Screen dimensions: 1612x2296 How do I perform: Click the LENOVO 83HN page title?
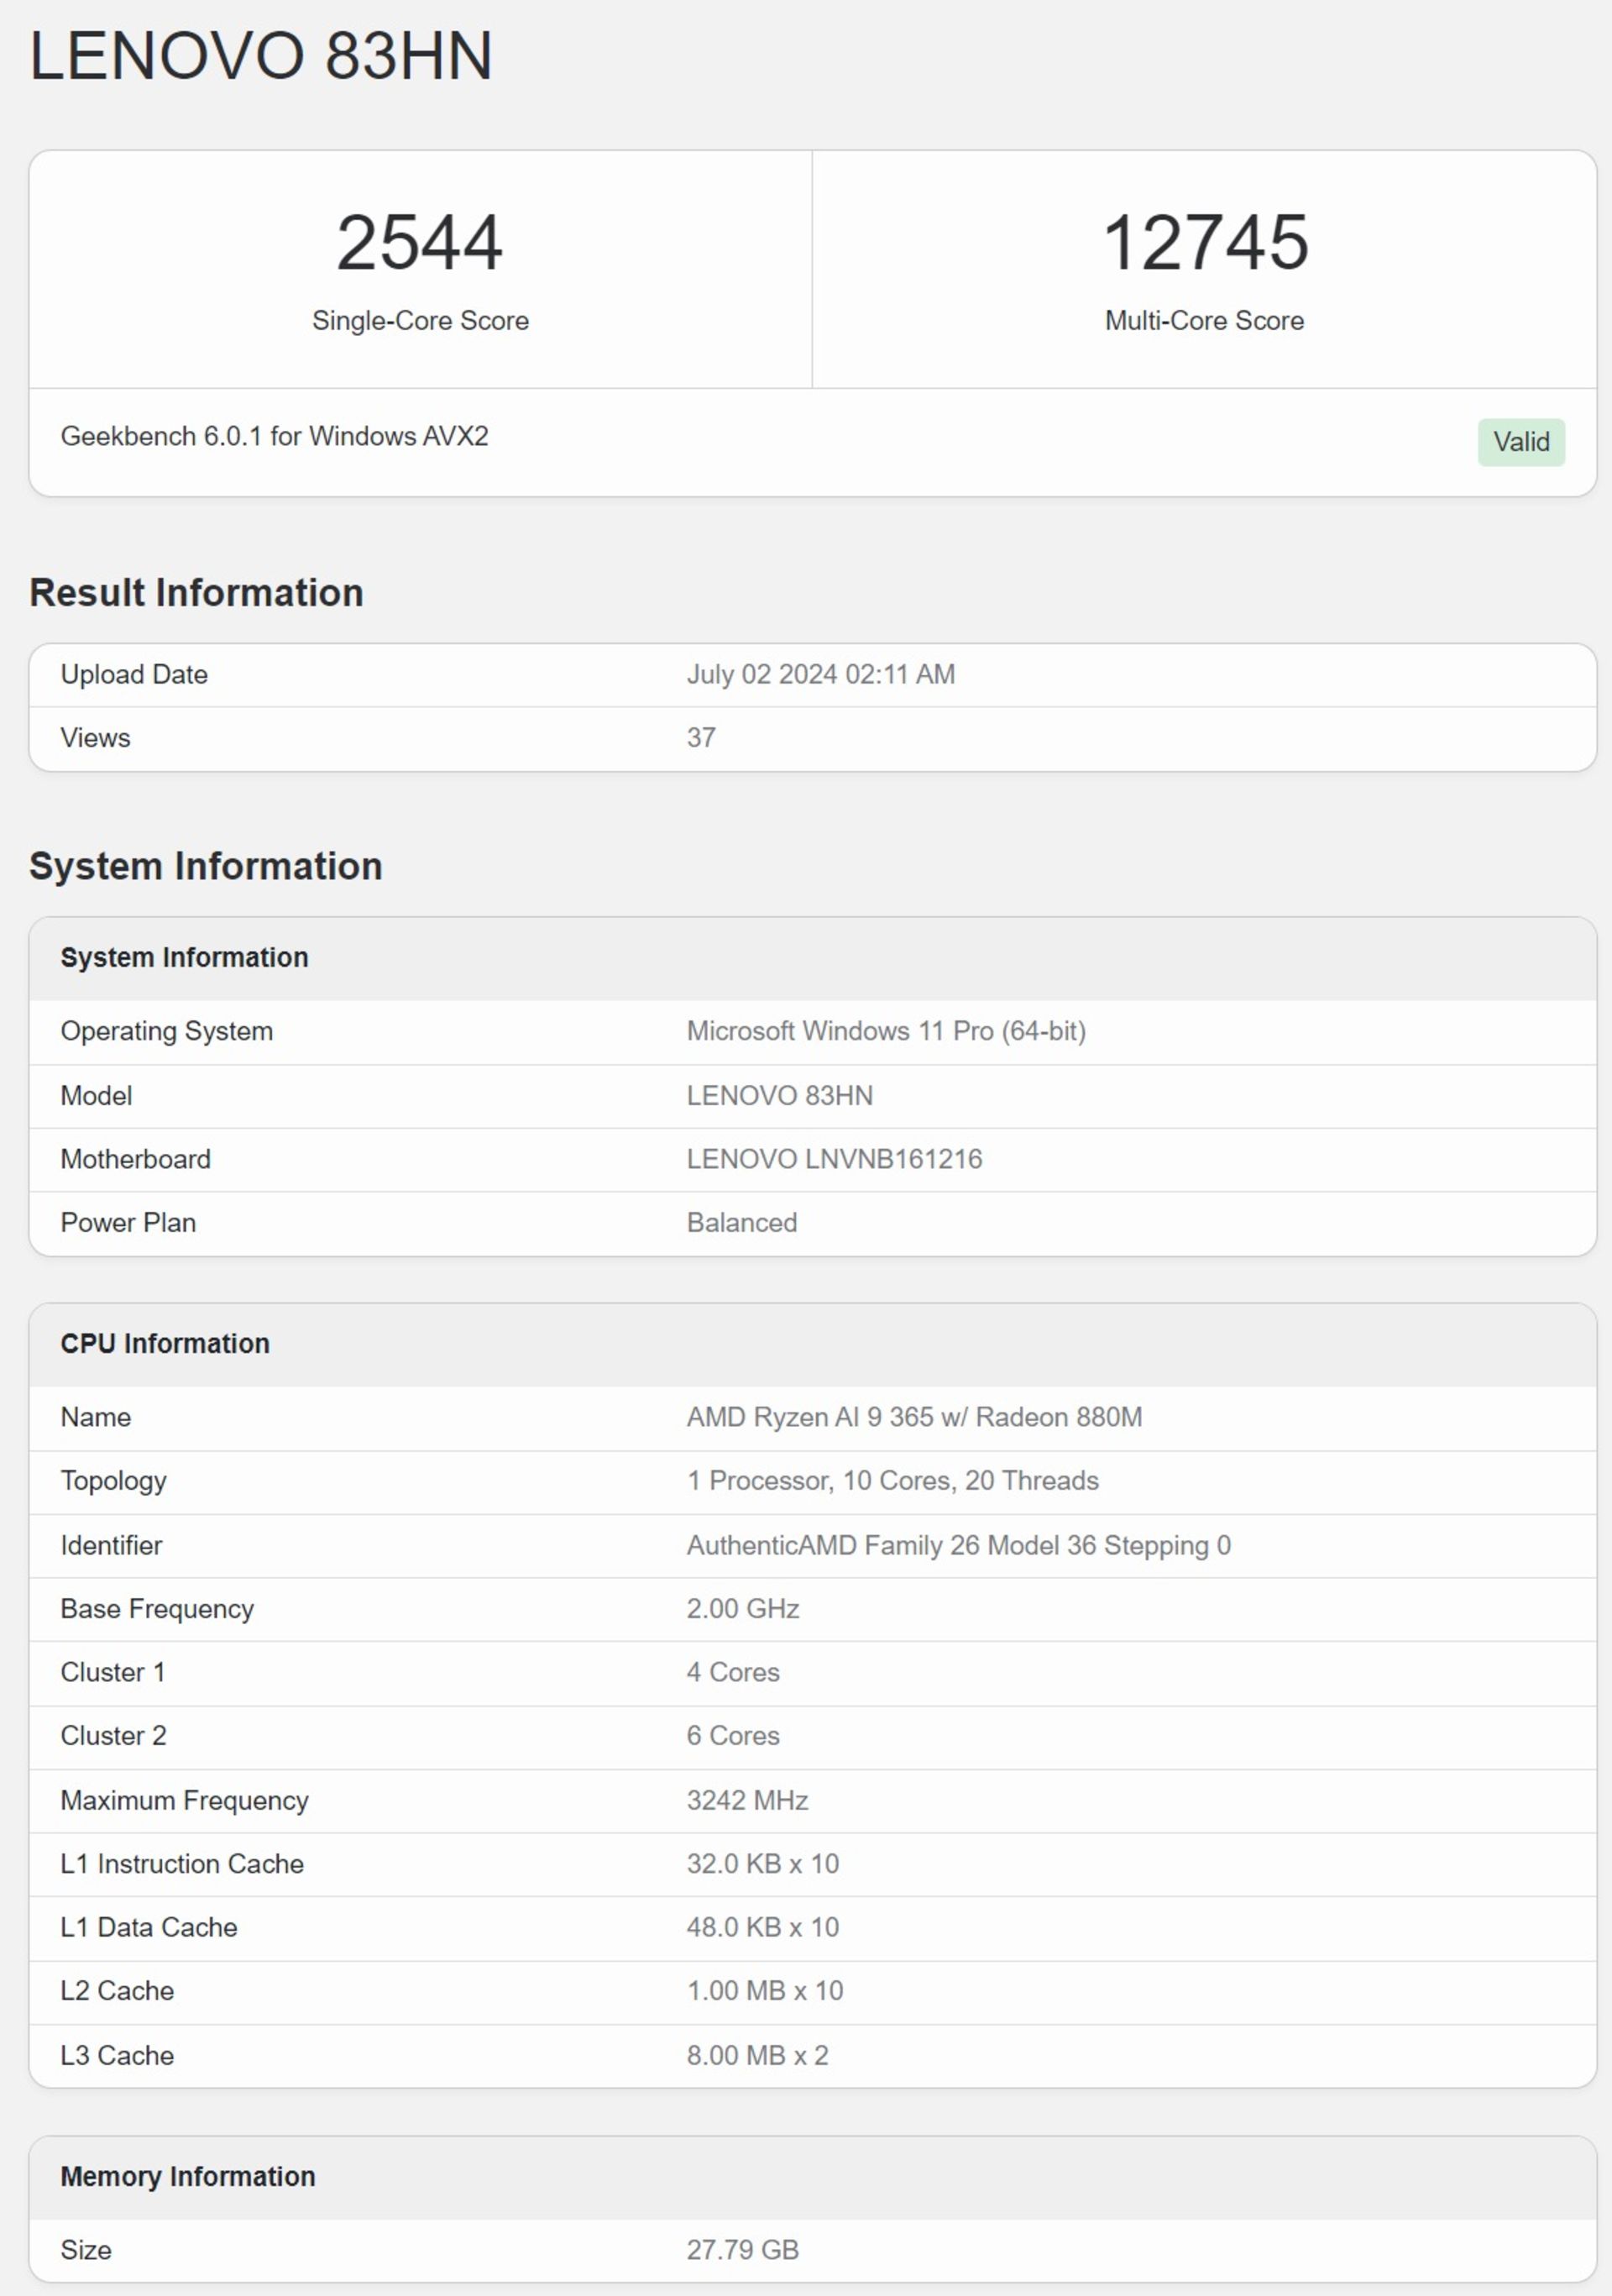point(261,56)
